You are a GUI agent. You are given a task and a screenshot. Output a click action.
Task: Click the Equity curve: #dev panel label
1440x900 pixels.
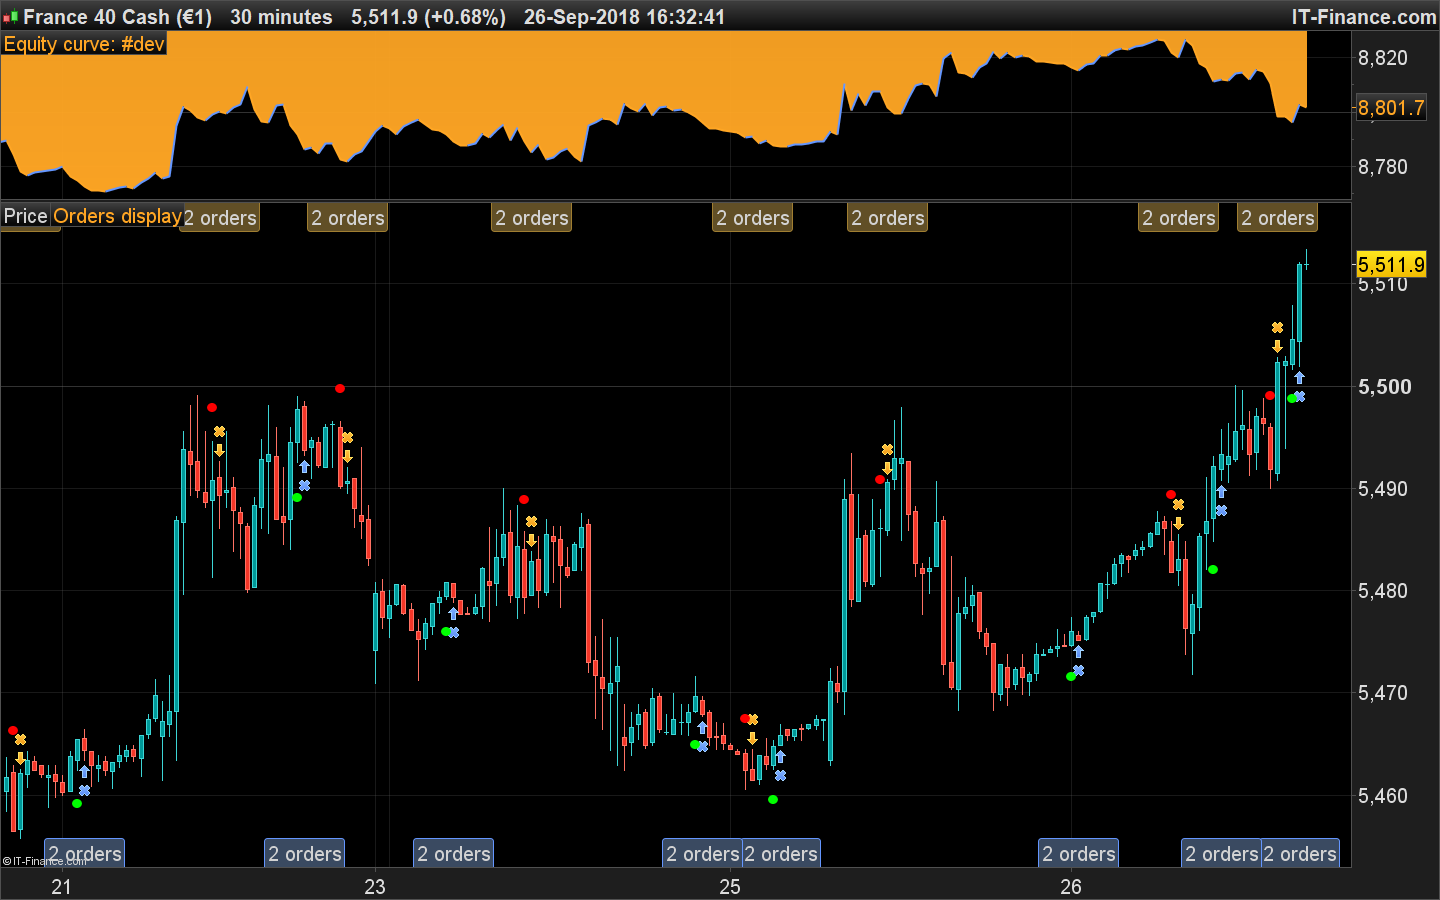84,44
